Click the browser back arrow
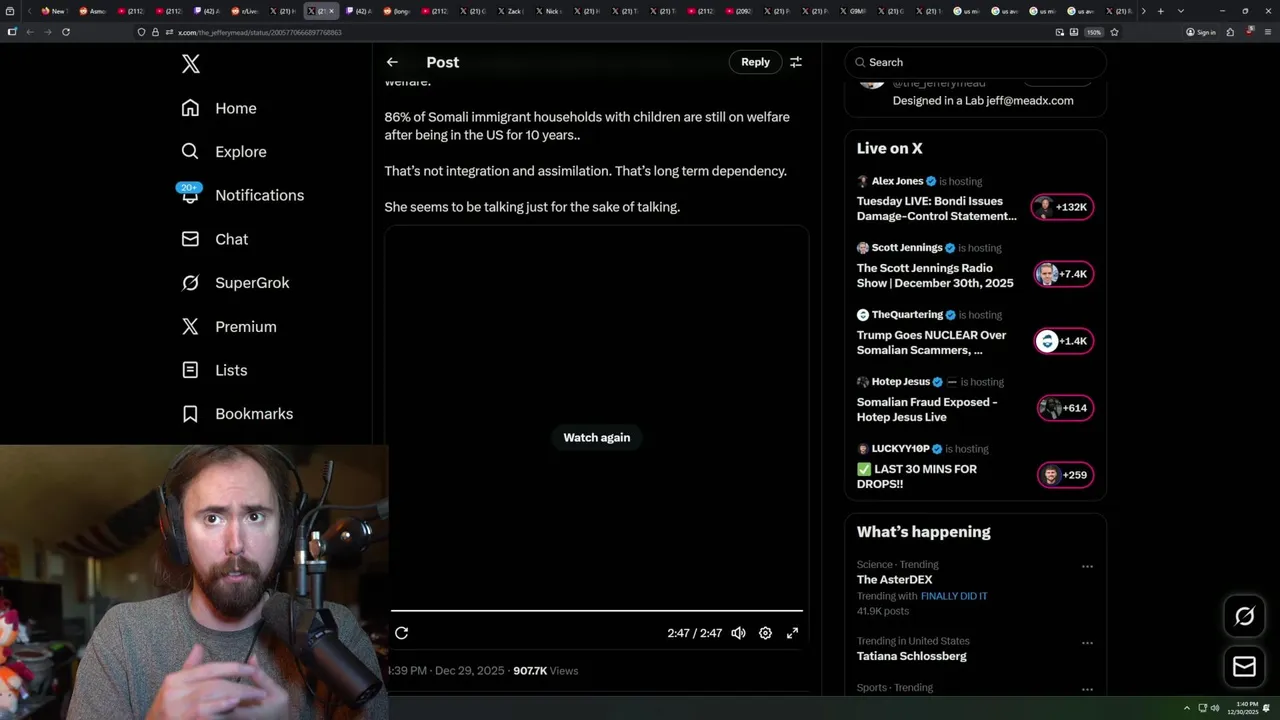The width and height of the screenshot is (1280, 720). (x=30, y=32)
